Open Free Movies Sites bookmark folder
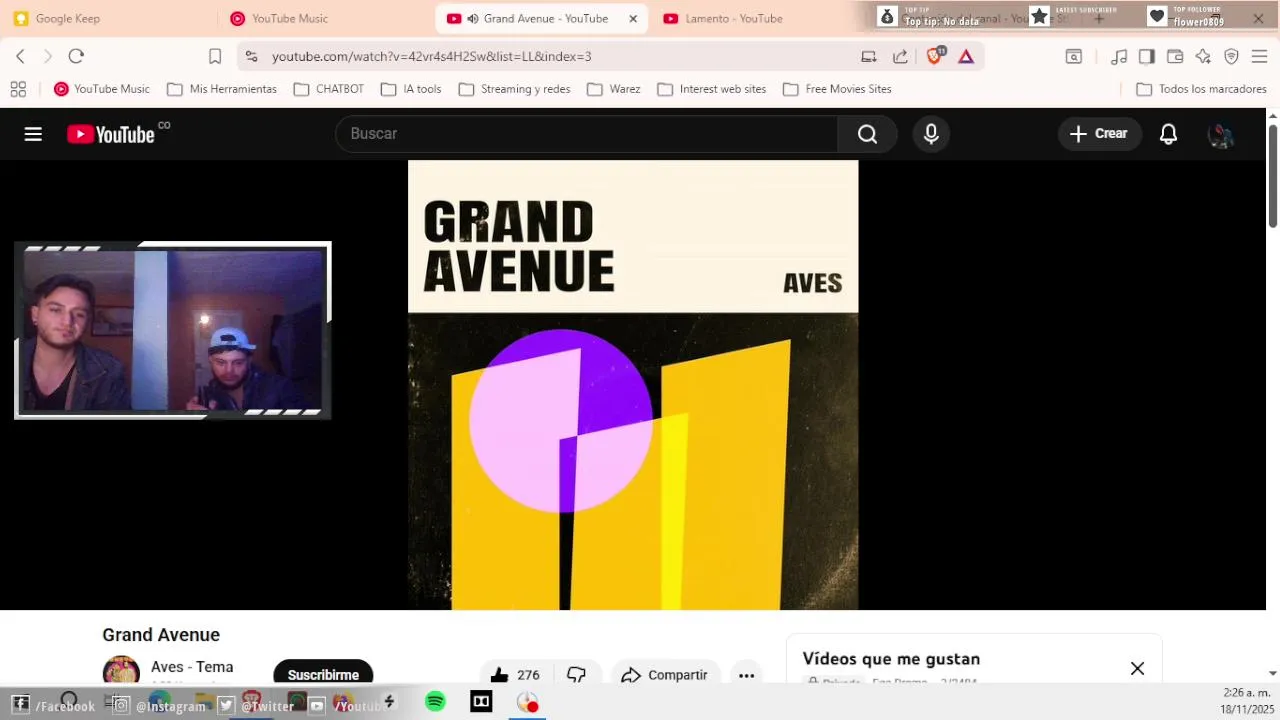 [x=837, y=89]
